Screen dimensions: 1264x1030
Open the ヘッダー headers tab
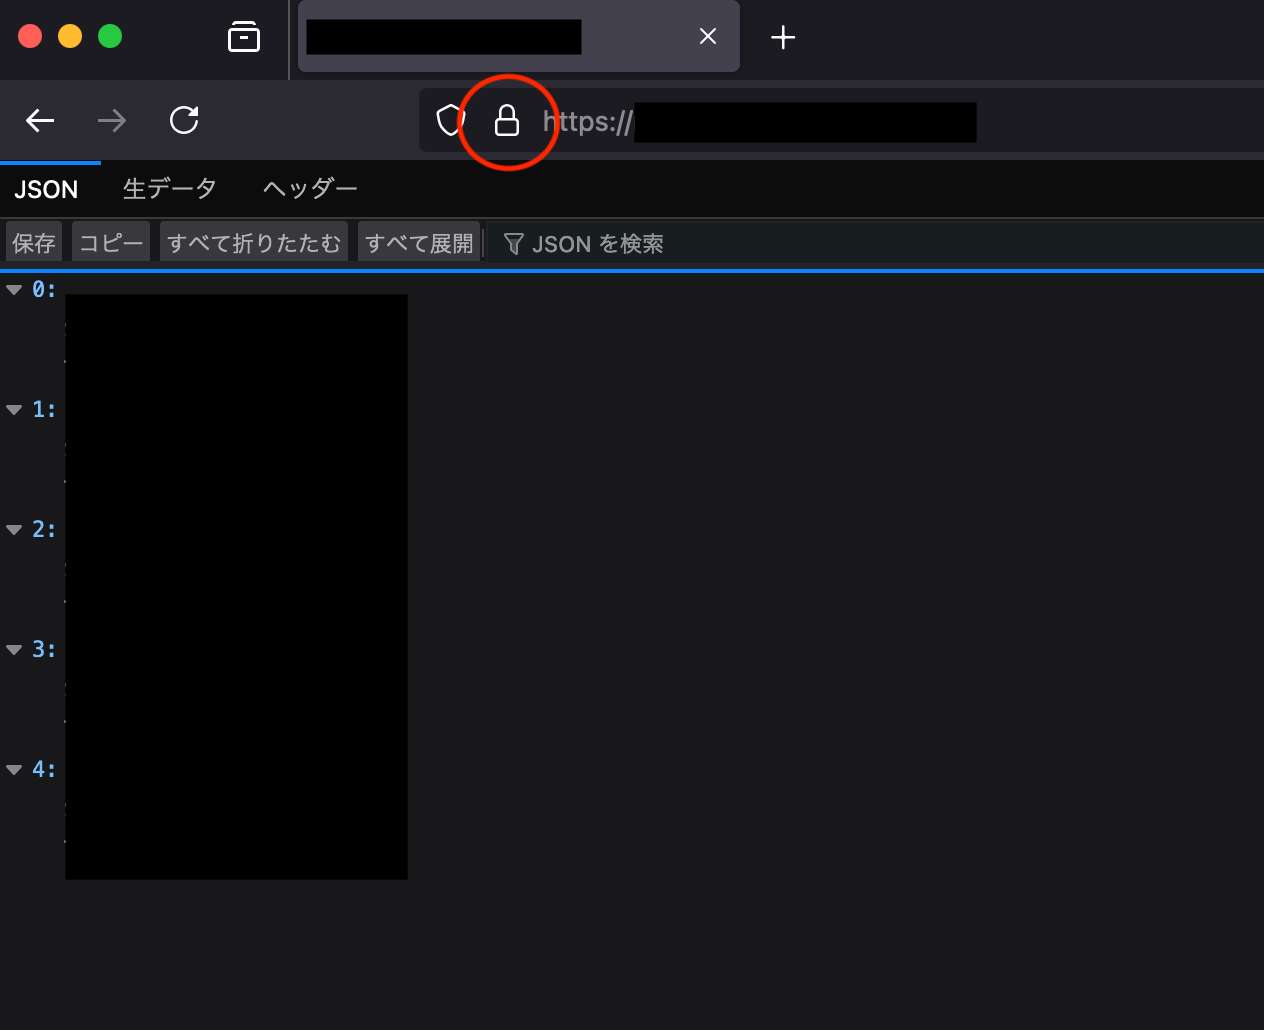(x=310, y=189)
